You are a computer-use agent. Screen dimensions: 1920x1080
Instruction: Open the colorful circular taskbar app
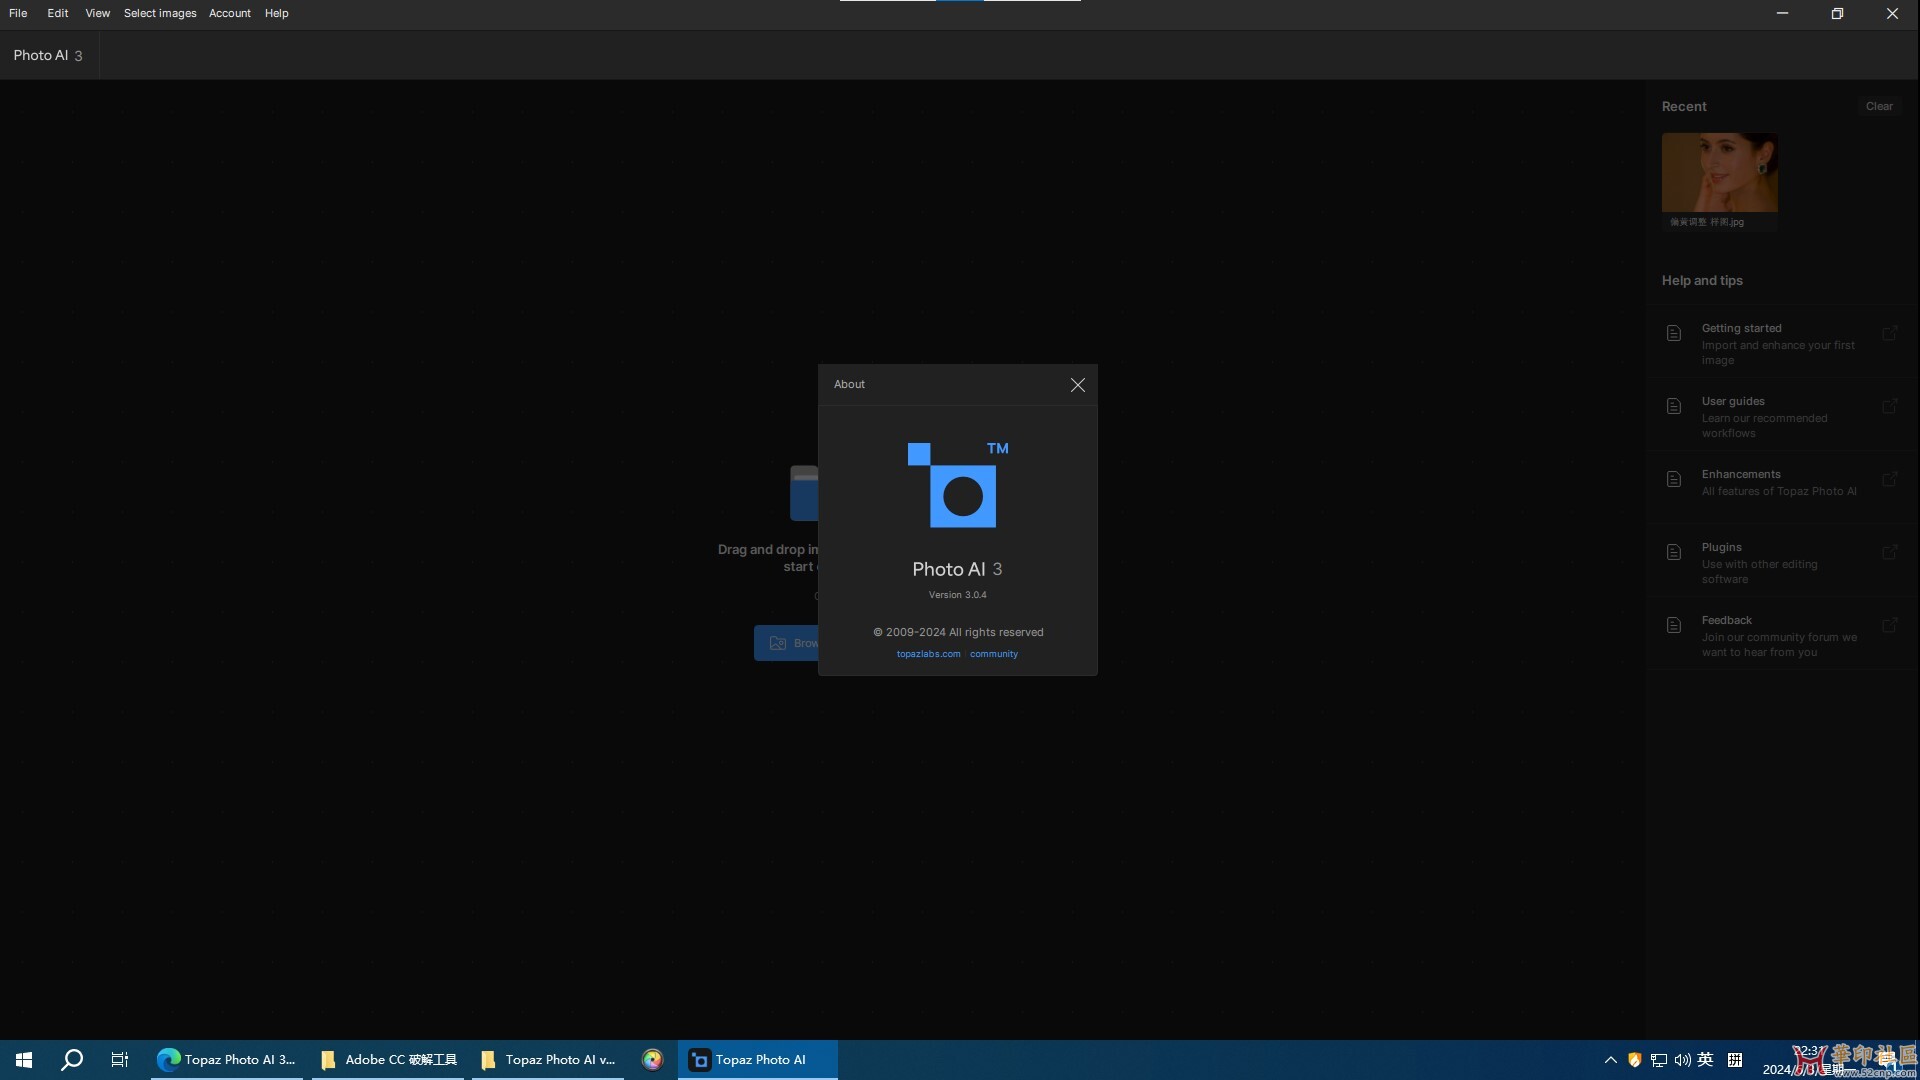pyautogui.click(x=652, y=1060)
